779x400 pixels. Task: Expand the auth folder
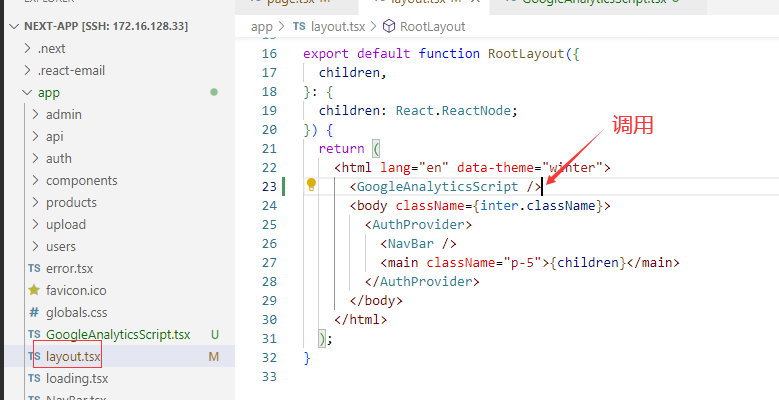[36, 159]
